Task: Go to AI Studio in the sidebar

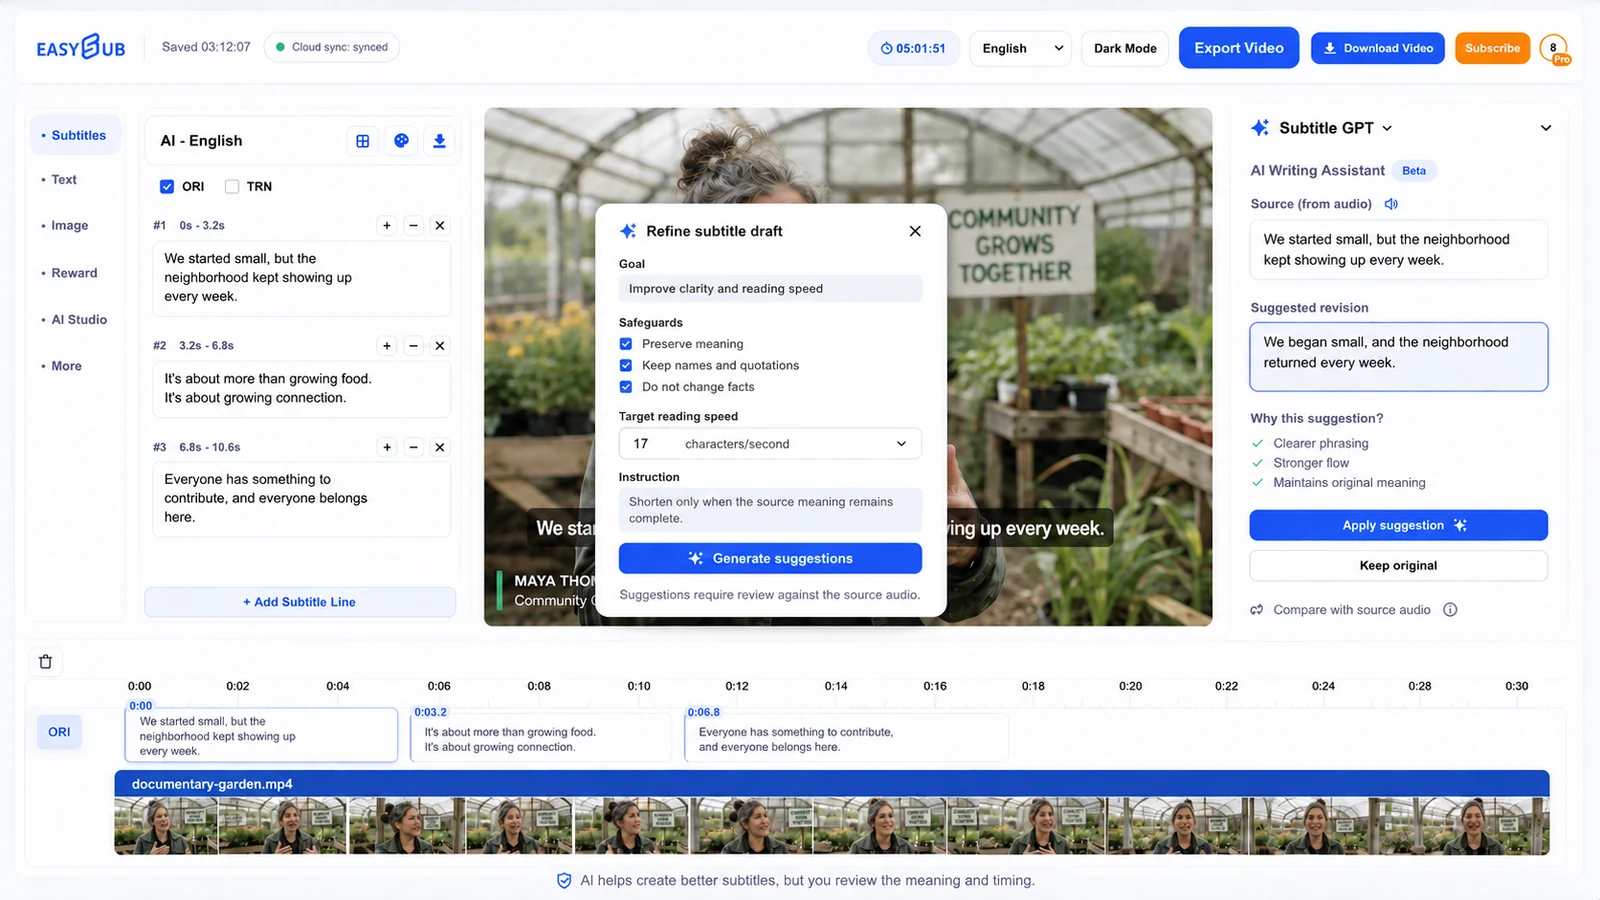Action: (x=79, y=320)
